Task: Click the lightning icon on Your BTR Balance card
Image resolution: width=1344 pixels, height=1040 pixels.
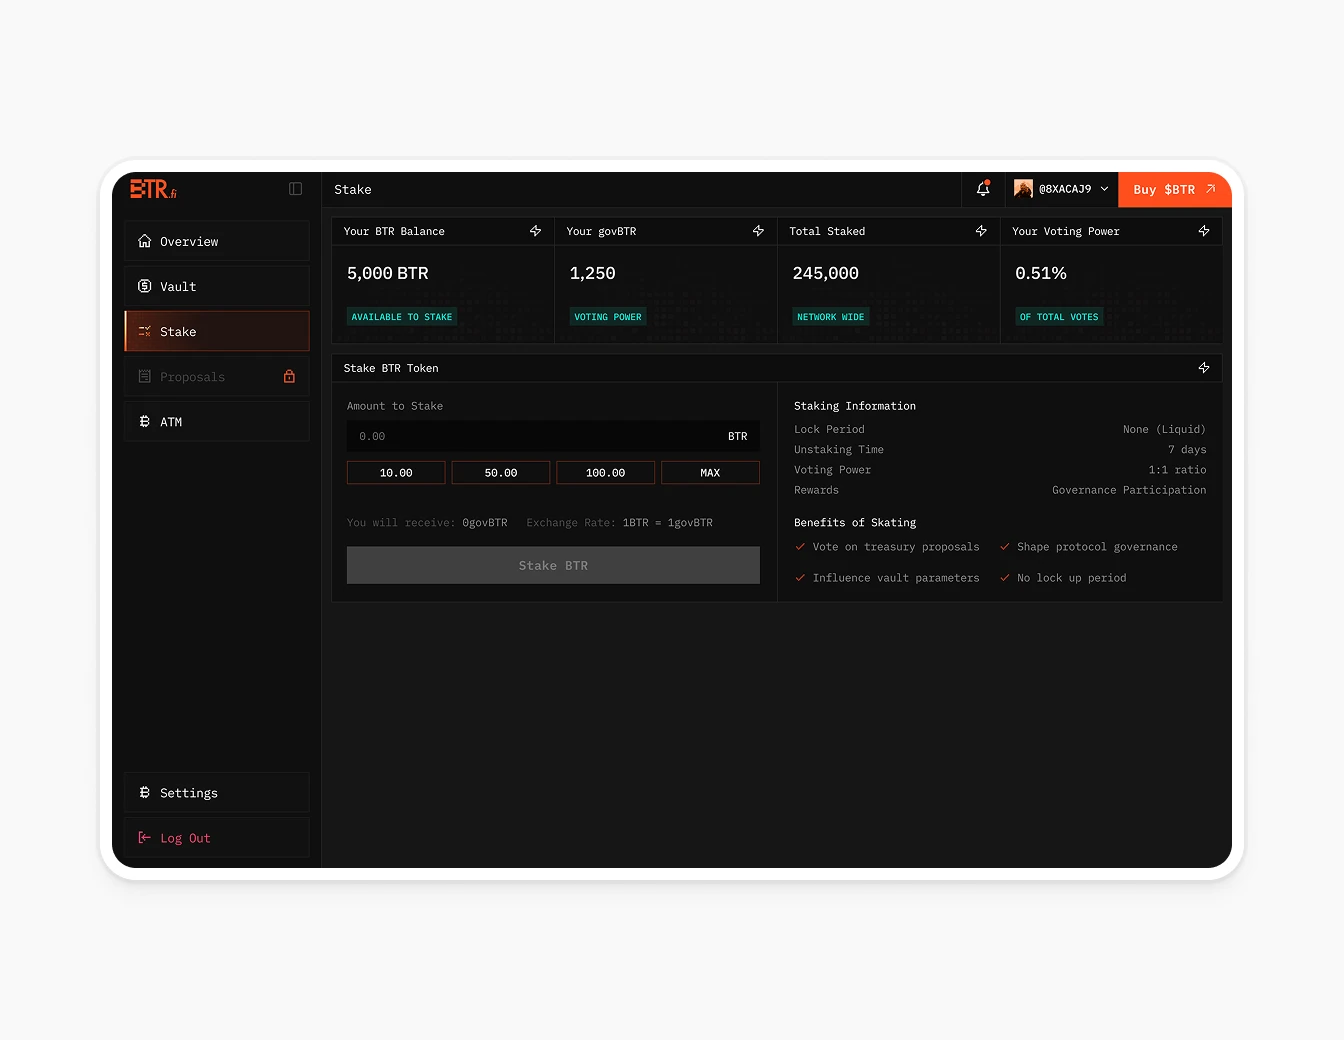Action: pos(535,231)
